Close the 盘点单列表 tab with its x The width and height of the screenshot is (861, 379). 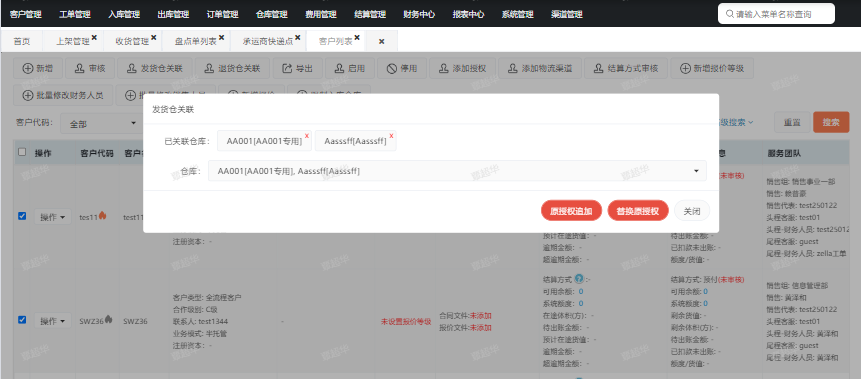[x=221, y=37]
